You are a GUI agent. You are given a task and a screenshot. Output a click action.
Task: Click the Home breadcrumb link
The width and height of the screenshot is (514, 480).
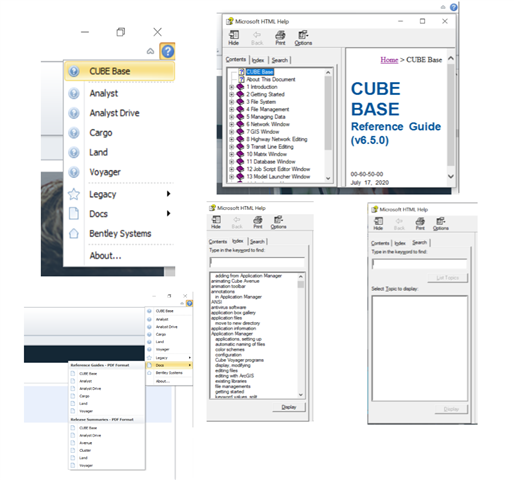[389, 60]
